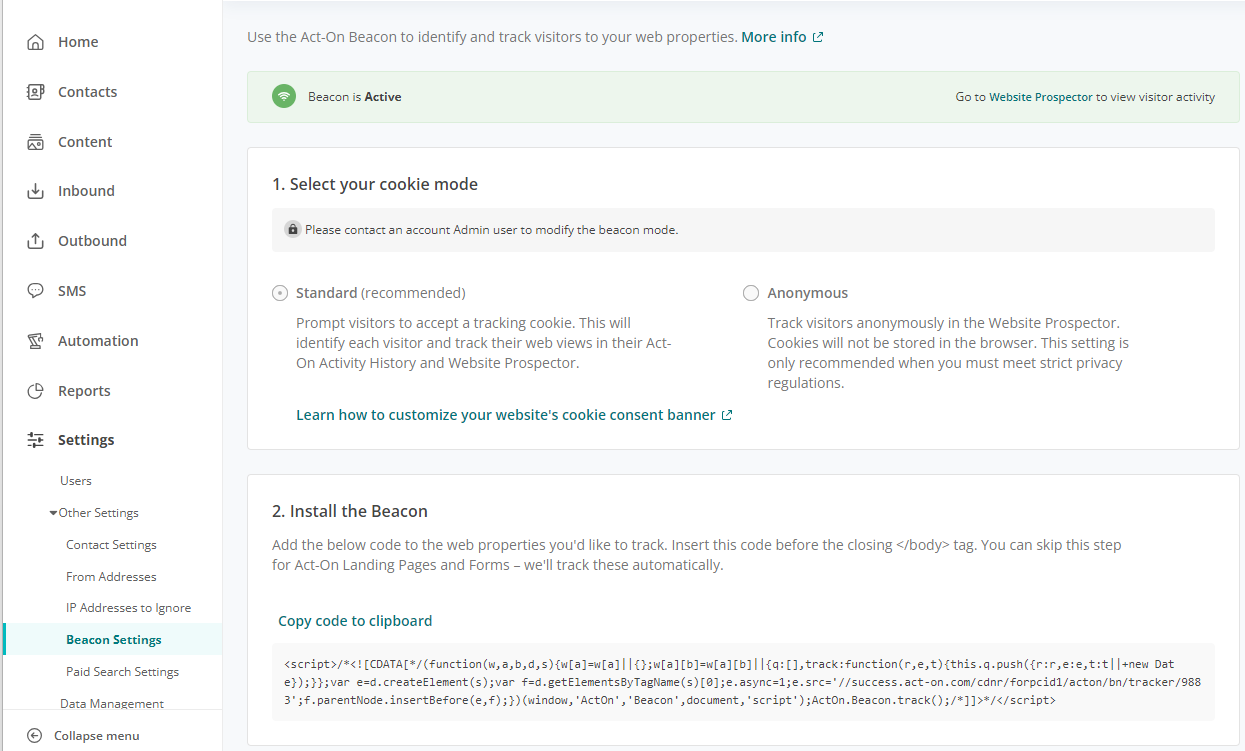Open Contact Settings in sidebar
The image size is (1245, 751).
coord(111,545)
